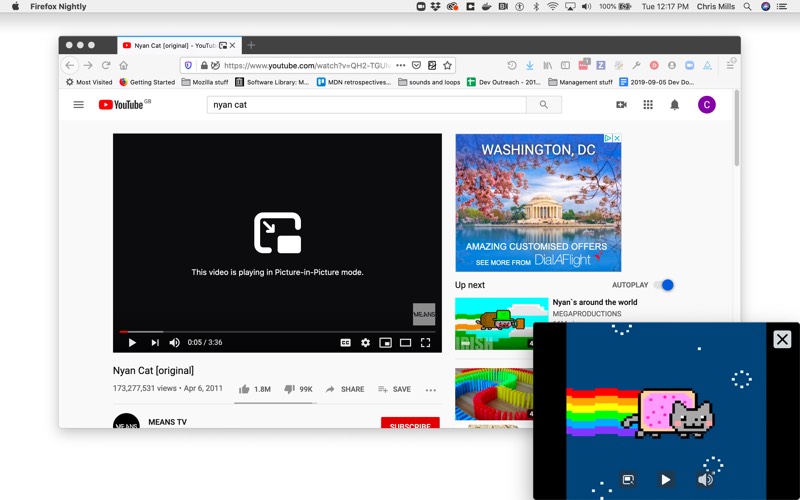This screenshot has height=500, width=800.
Task: Toggle theater mode on the player
Action: (406, 342)
